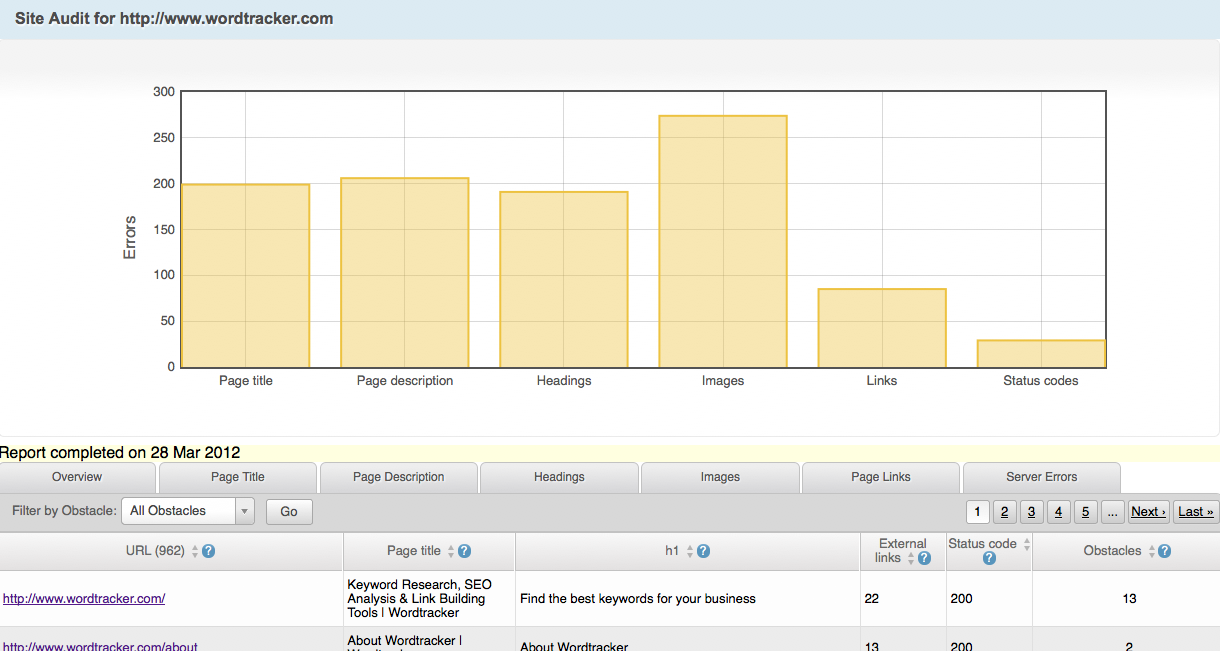Switch to the Page Title tab
1220x651 pixels.
(238, 477)
